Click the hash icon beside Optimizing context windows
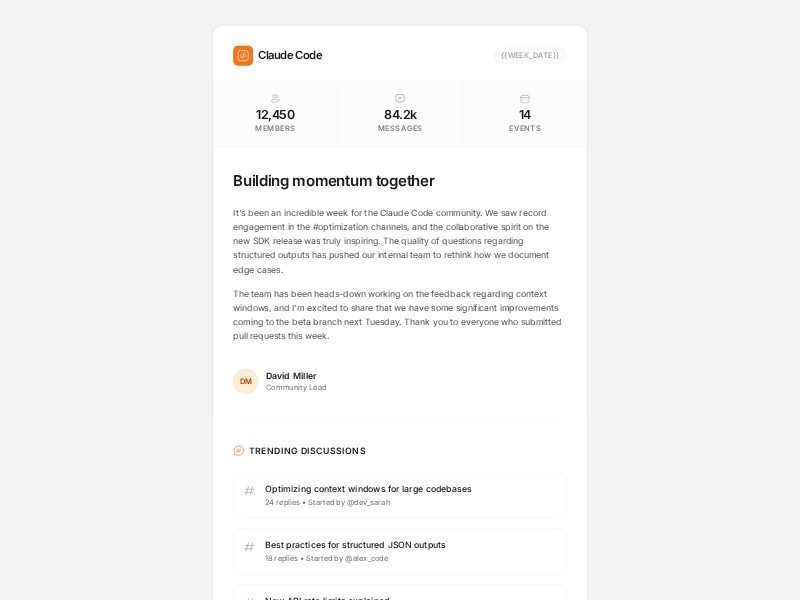 [249, 491]
